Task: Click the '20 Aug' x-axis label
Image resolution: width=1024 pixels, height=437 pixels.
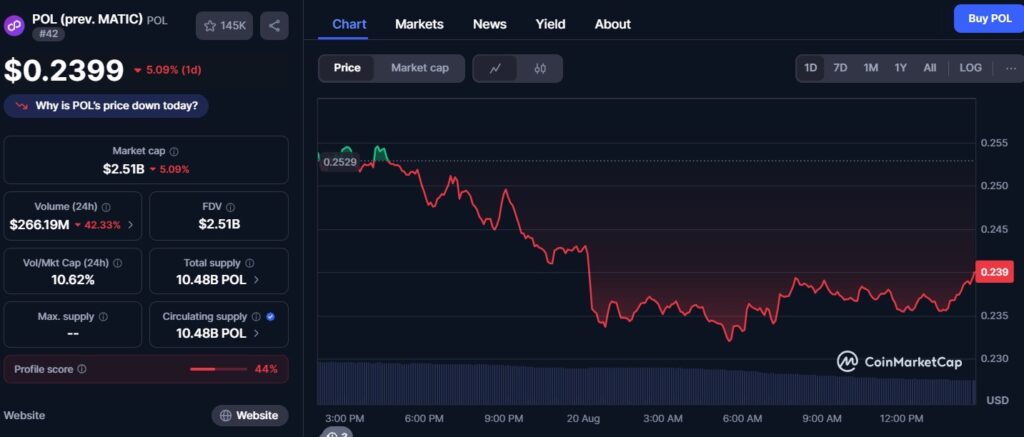Action: click(584, 418)
